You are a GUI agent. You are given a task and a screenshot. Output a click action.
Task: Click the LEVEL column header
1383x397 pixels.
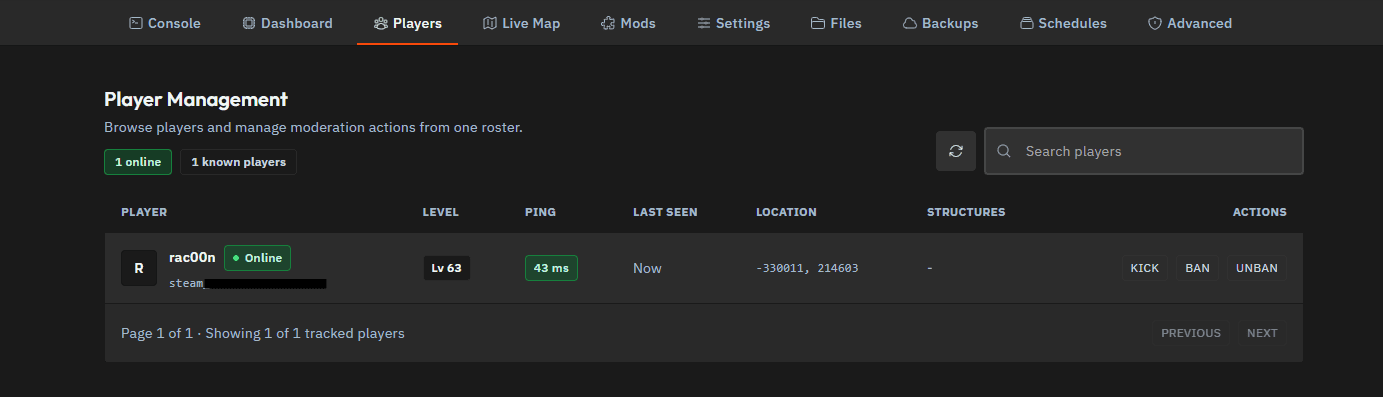tap(441, 212)
